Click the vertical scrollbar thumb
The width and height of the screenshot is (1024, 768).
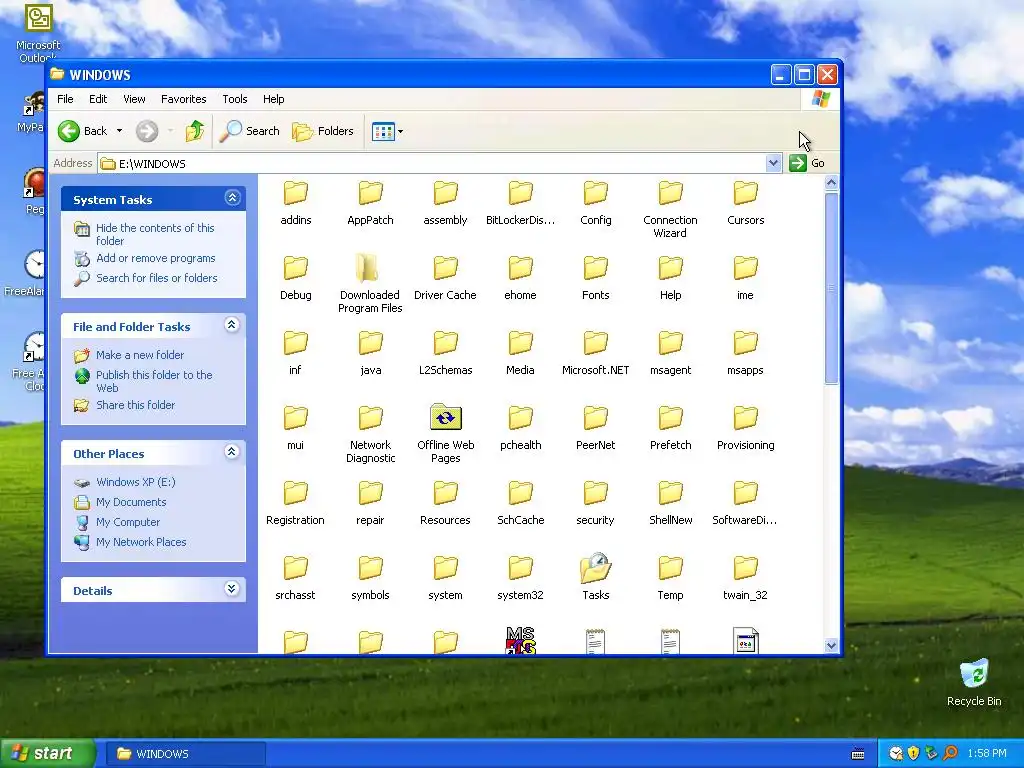click(x=831, y=288)
